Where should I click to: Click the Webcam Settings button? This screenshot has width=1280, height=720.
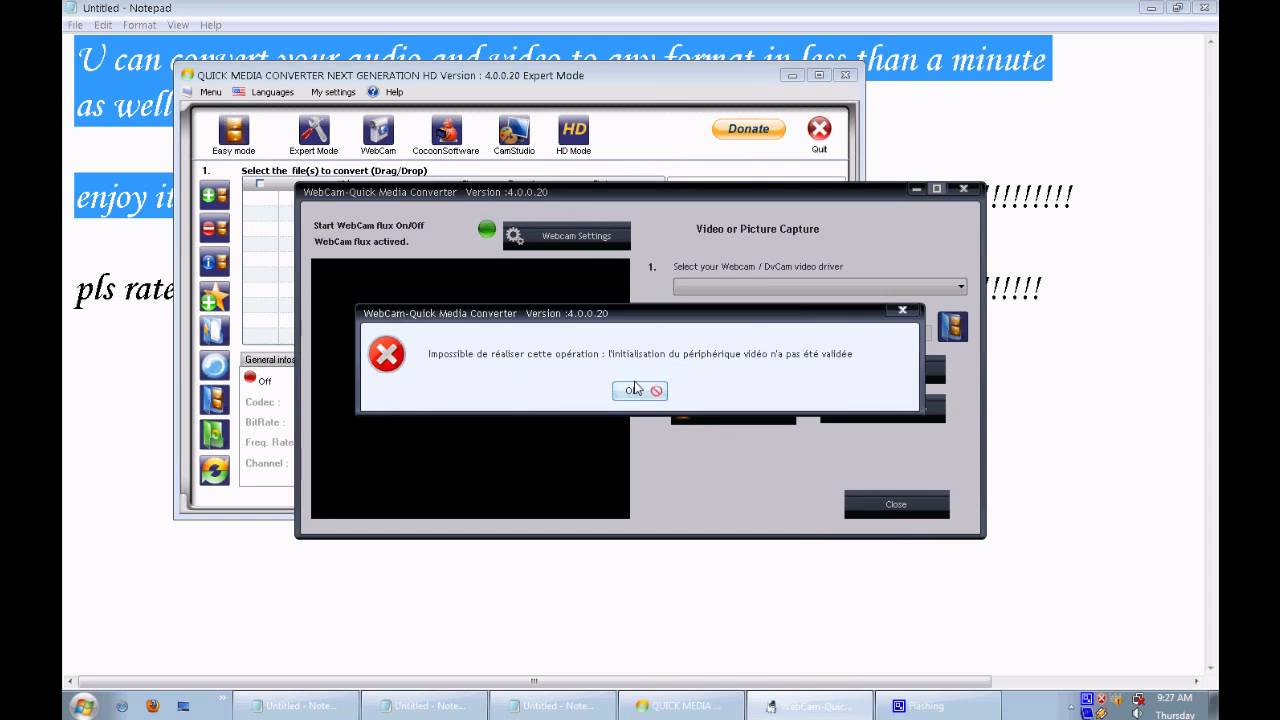pyautogui.click(x=567, y=236)
